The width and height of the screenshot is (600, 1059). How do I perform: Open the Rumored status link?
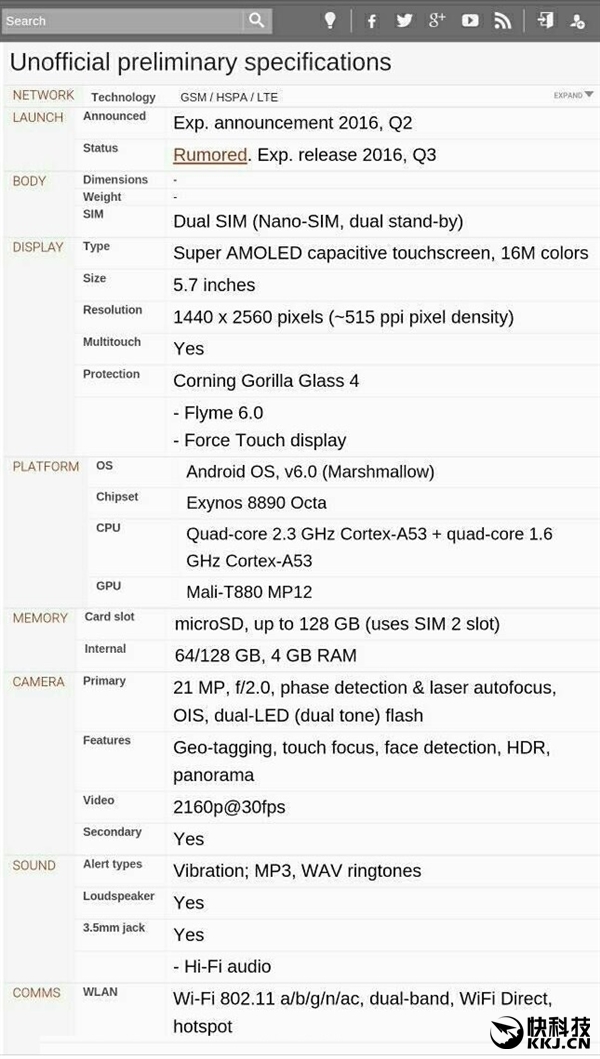pos(210,155)
